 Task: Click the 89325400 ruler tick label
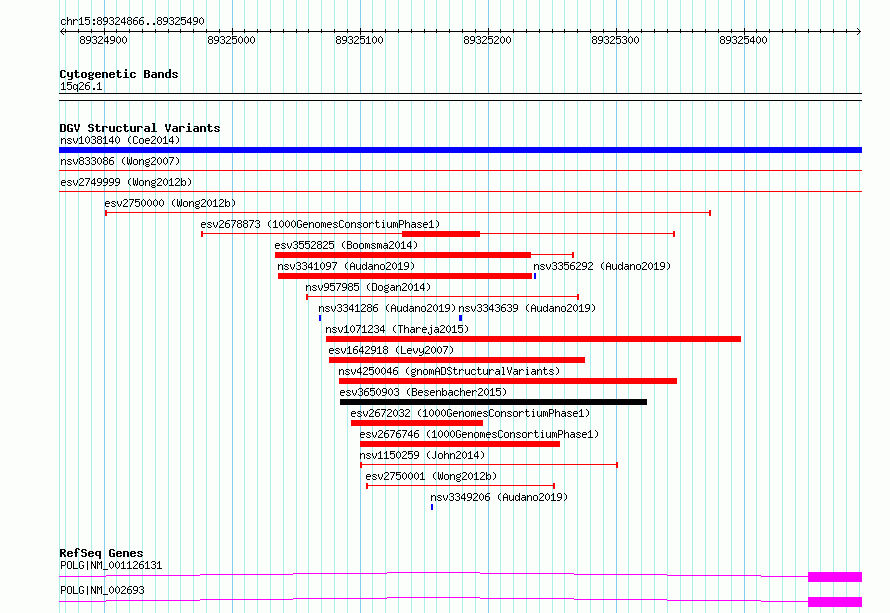pos(743,40)
